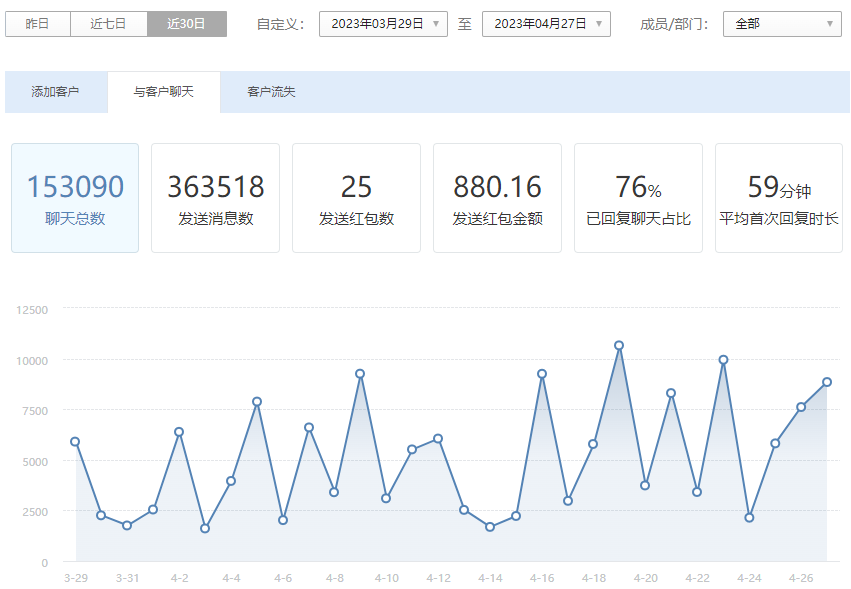The height and width of the screenshot is (589, 851).
Task: Click the chart data point for 4-2
Action: point(179,432)
